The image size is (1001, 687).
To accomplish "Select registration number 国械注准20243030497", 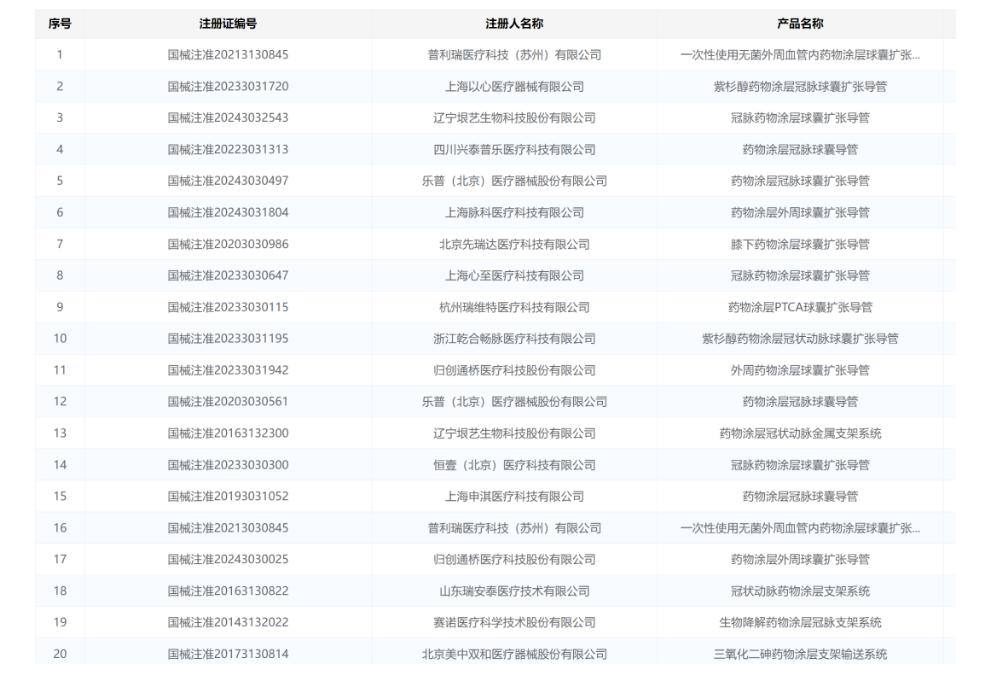I will click(228, 181).
